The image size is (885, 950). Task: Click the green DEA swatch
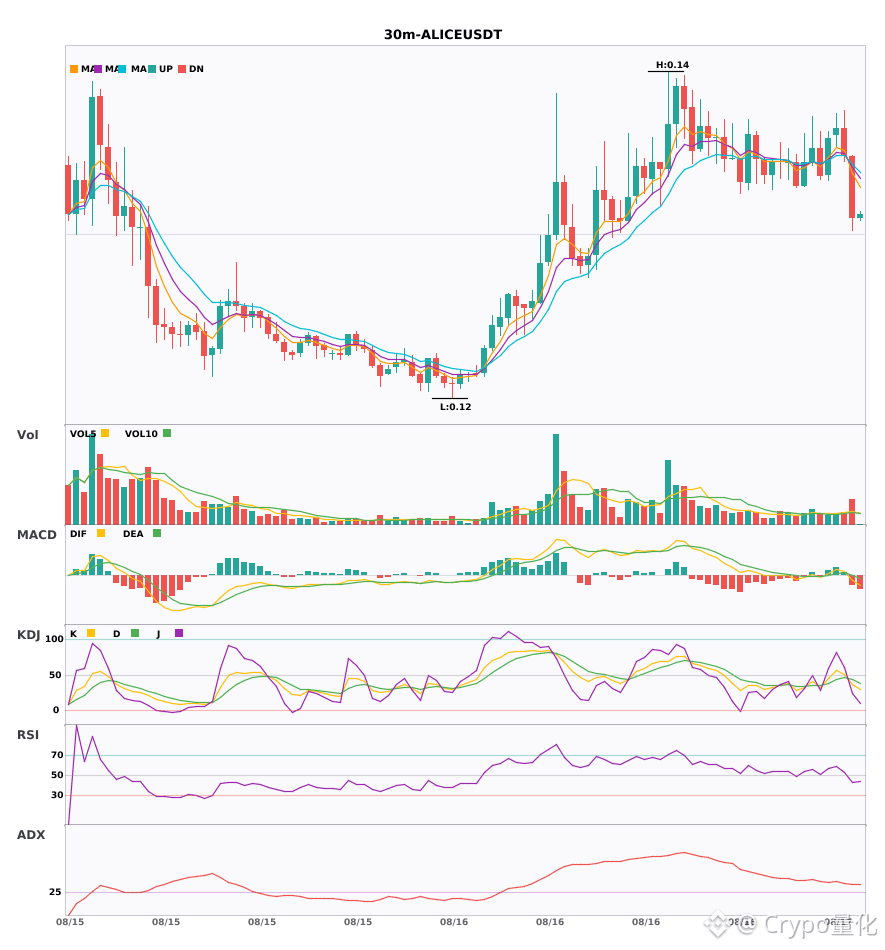[157, 533]
